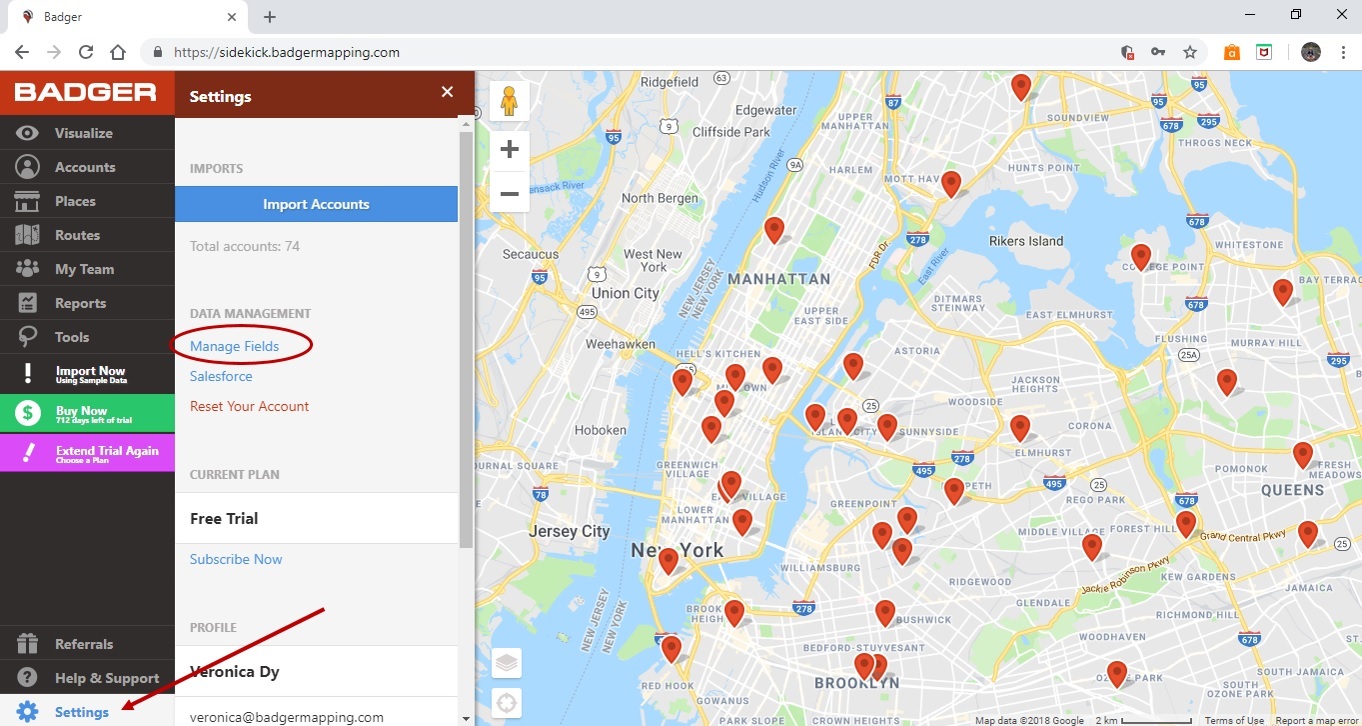Click the Settings panel scrollbar
Image resolution: width=1362 pixels, height=726 pixels.
pos(465,340)
